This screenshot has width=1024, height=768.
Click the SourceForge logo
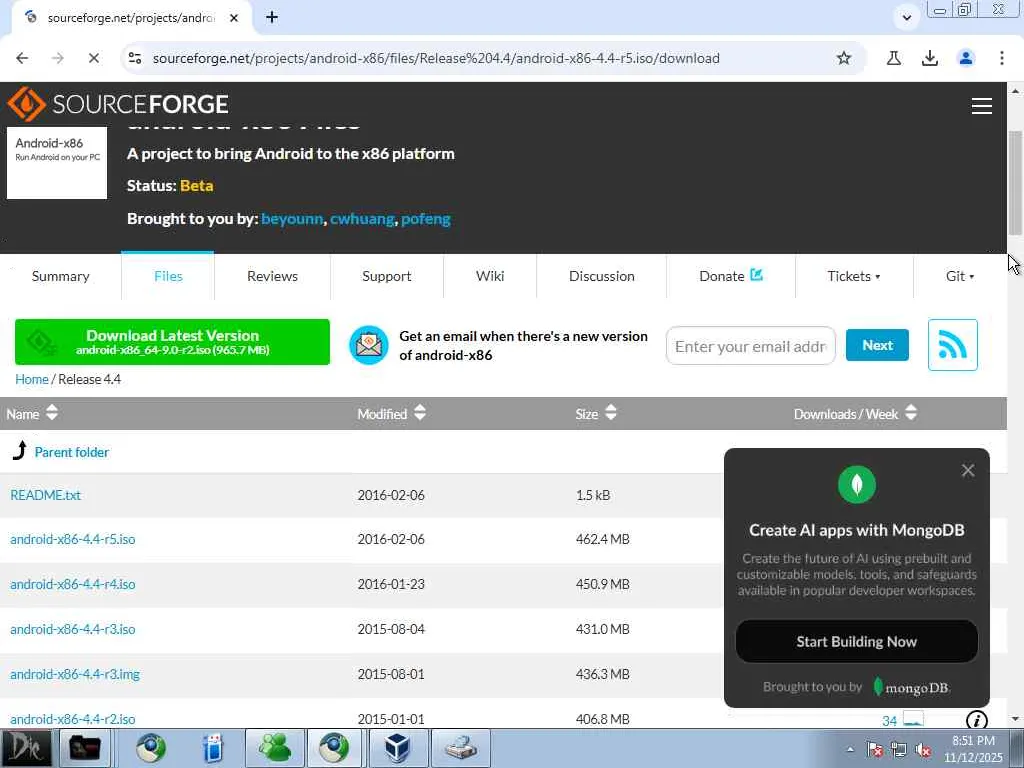click(x=118, y=104)
